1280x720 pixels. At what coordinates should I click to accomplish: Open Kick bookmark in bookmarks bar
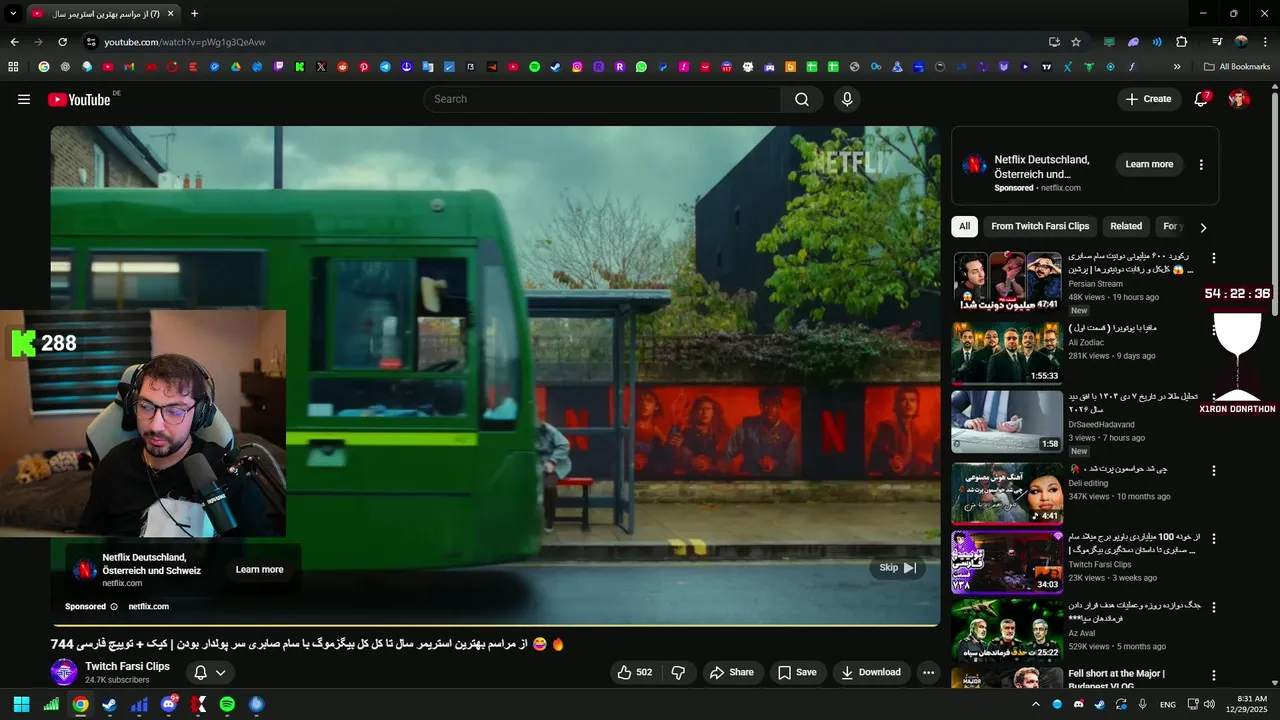pos(300,67)
